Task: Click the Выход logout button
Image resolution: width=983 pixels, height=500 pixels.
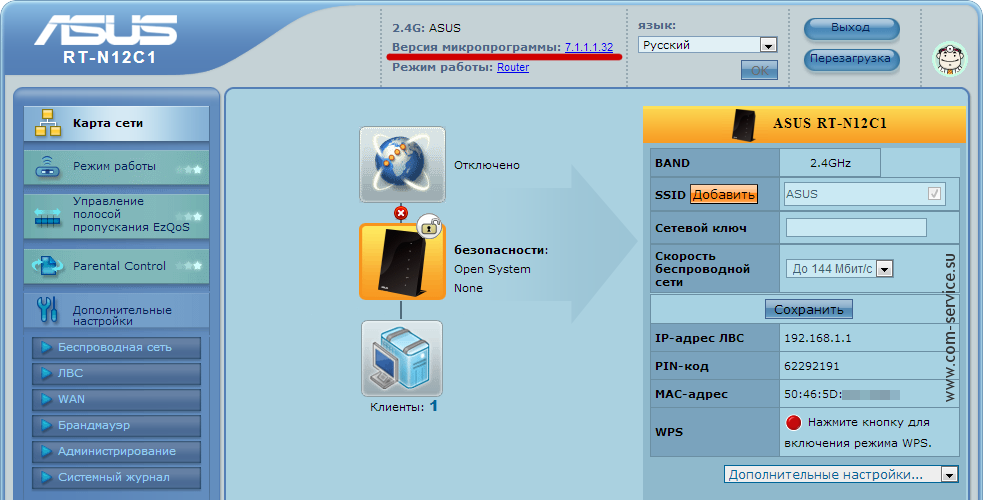Action: (851, 28)
